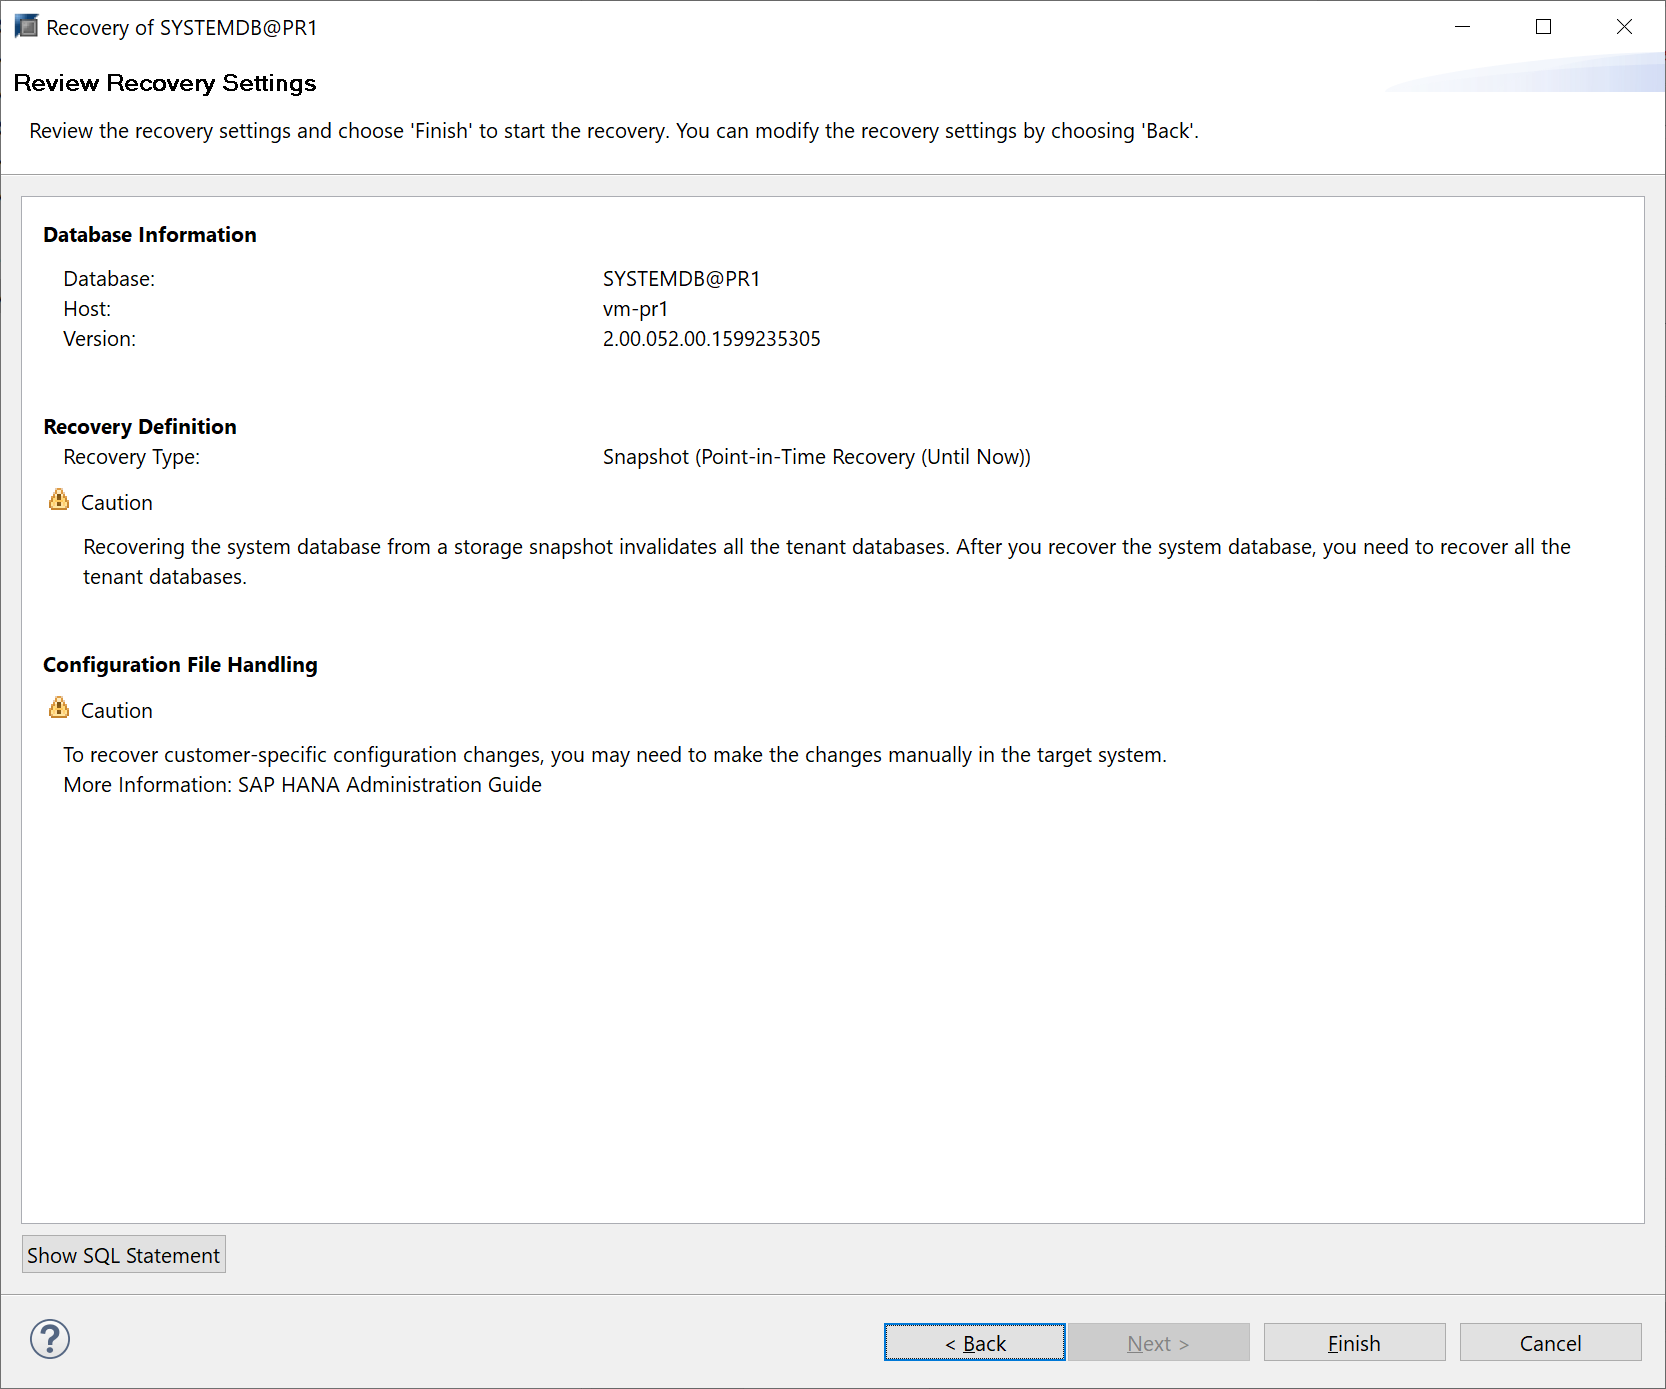This screenshot has height=1389, width=1666.
Task: Click the disabled Next button
Action: 1158,1343
